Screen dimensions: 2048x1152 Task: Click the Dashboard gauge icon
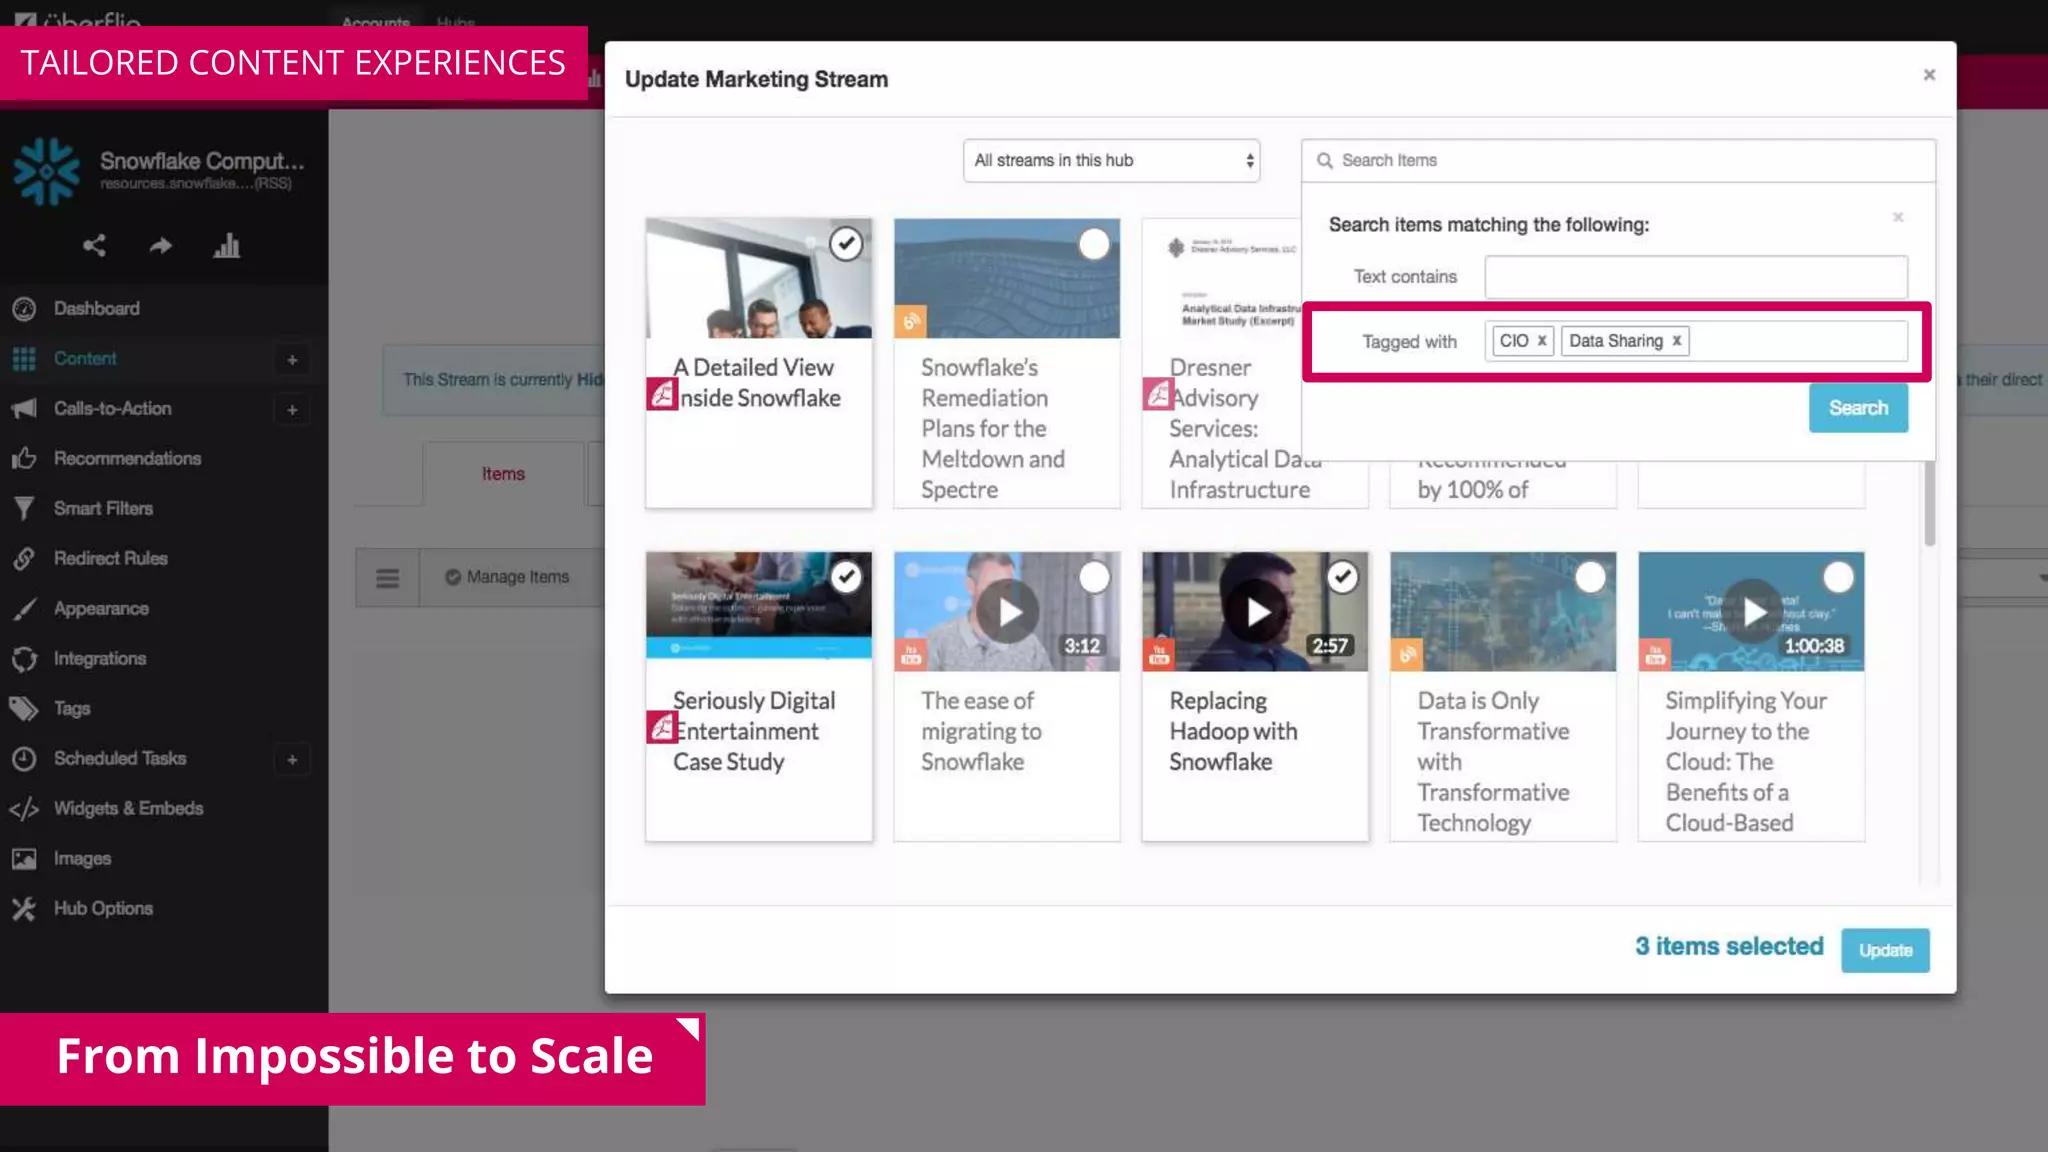tap(24, 308)
